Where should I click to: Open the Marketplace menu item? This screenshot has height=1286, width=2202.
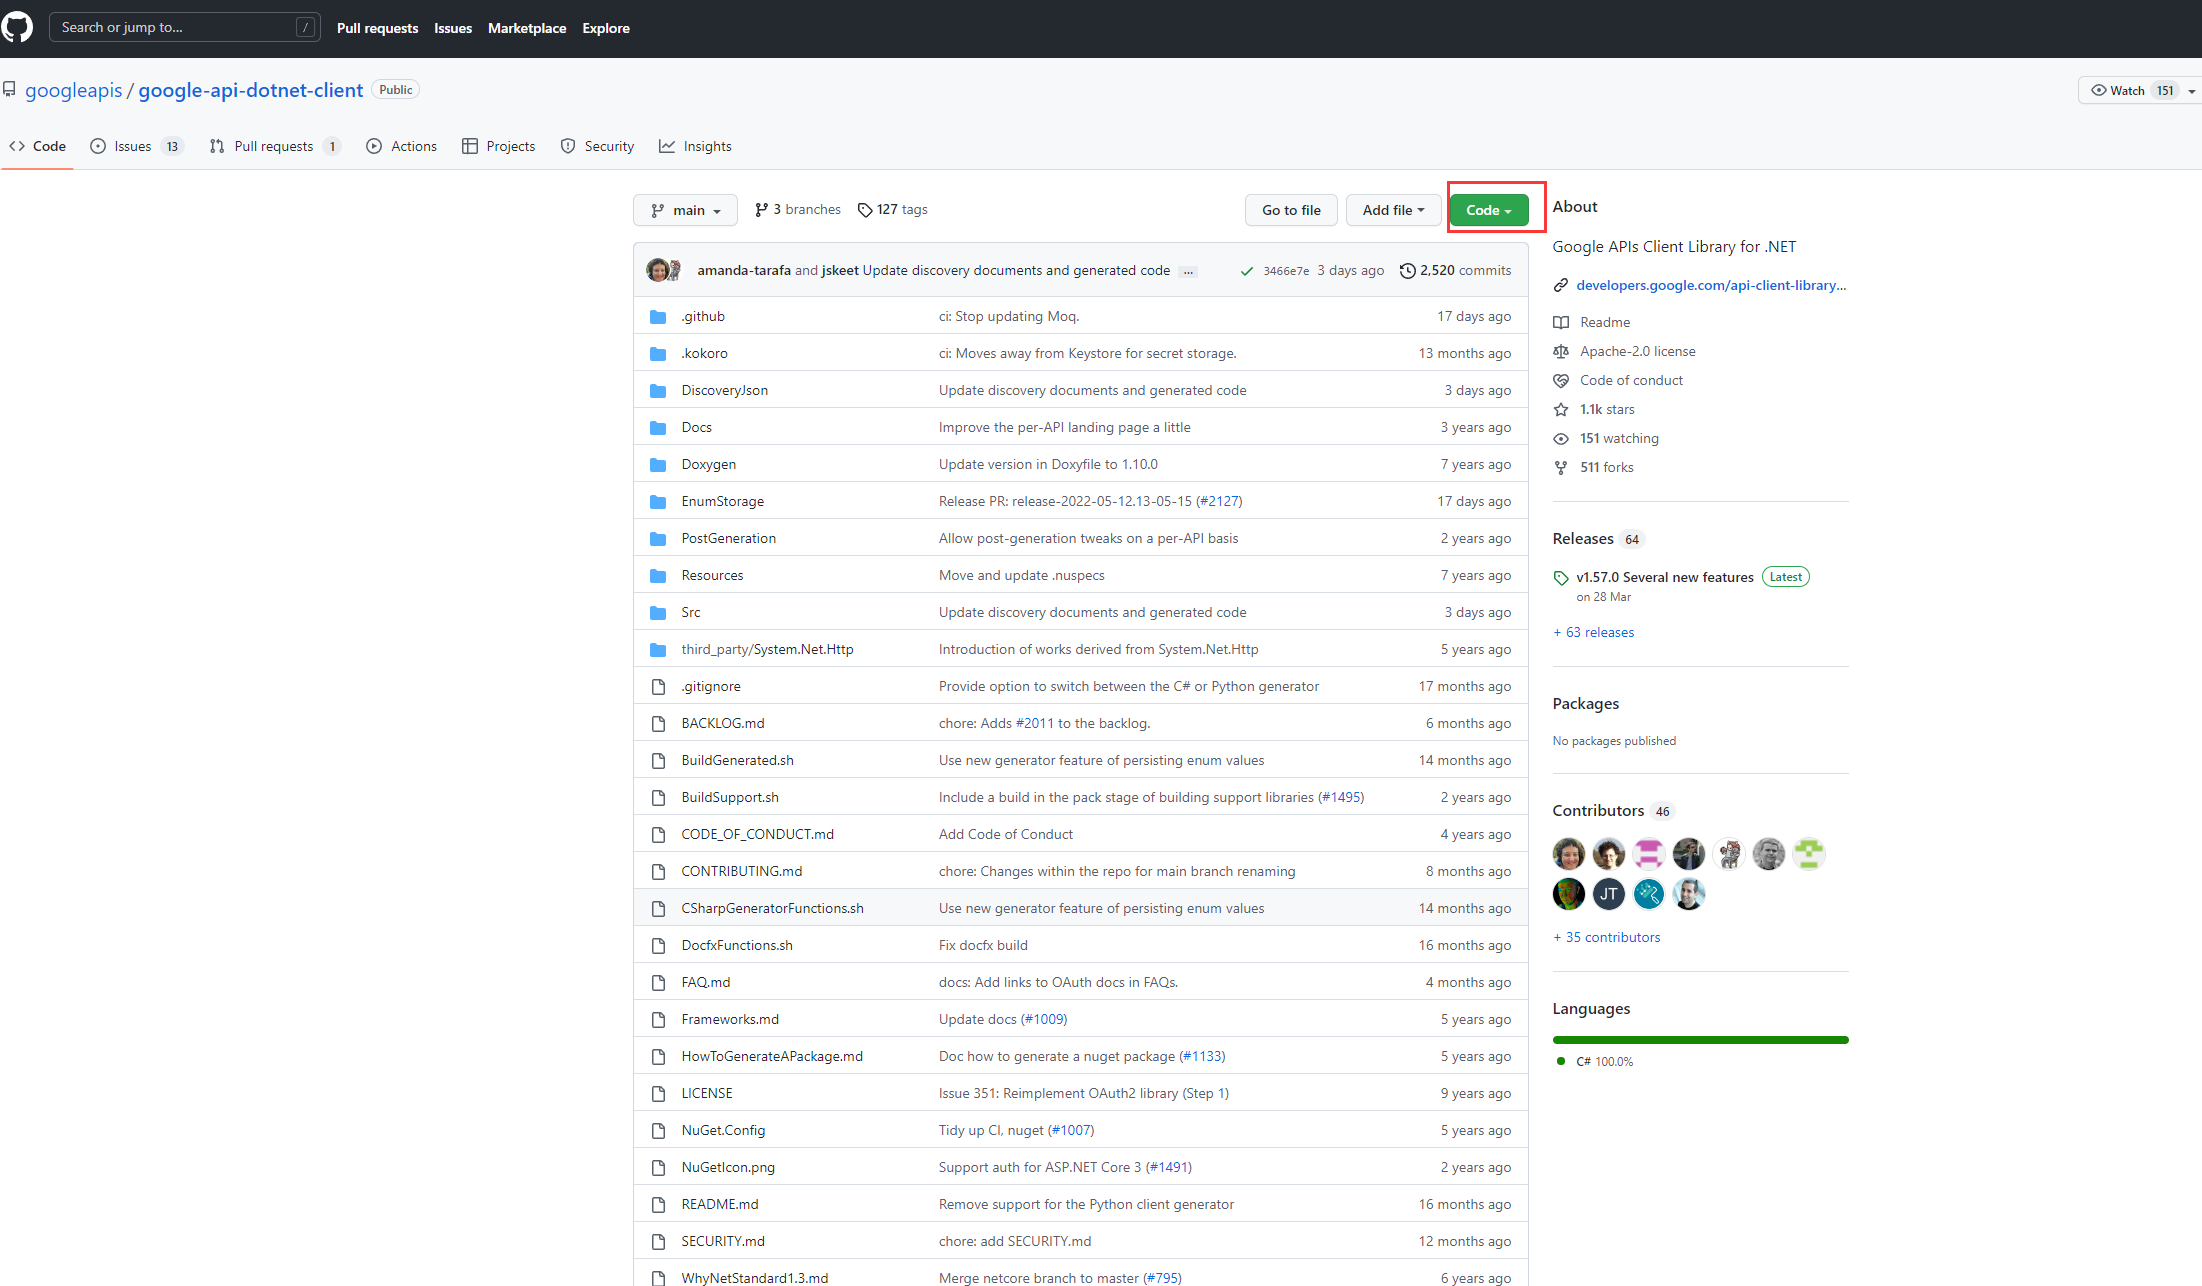pyautogui.click(x=527, y=28)
